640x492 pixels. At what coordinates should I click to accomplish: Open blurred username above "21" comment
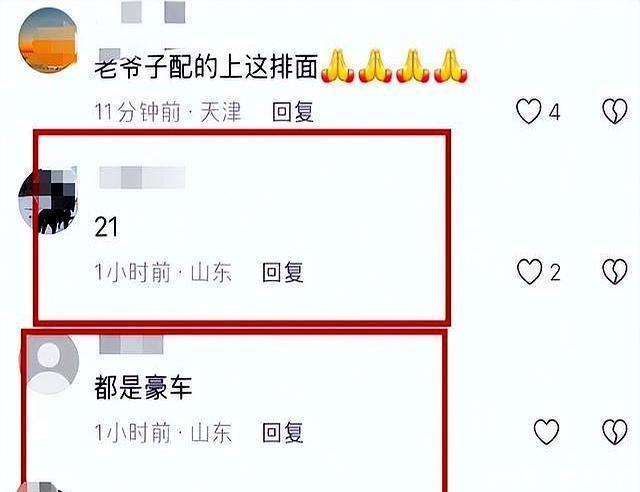(142, 177)
